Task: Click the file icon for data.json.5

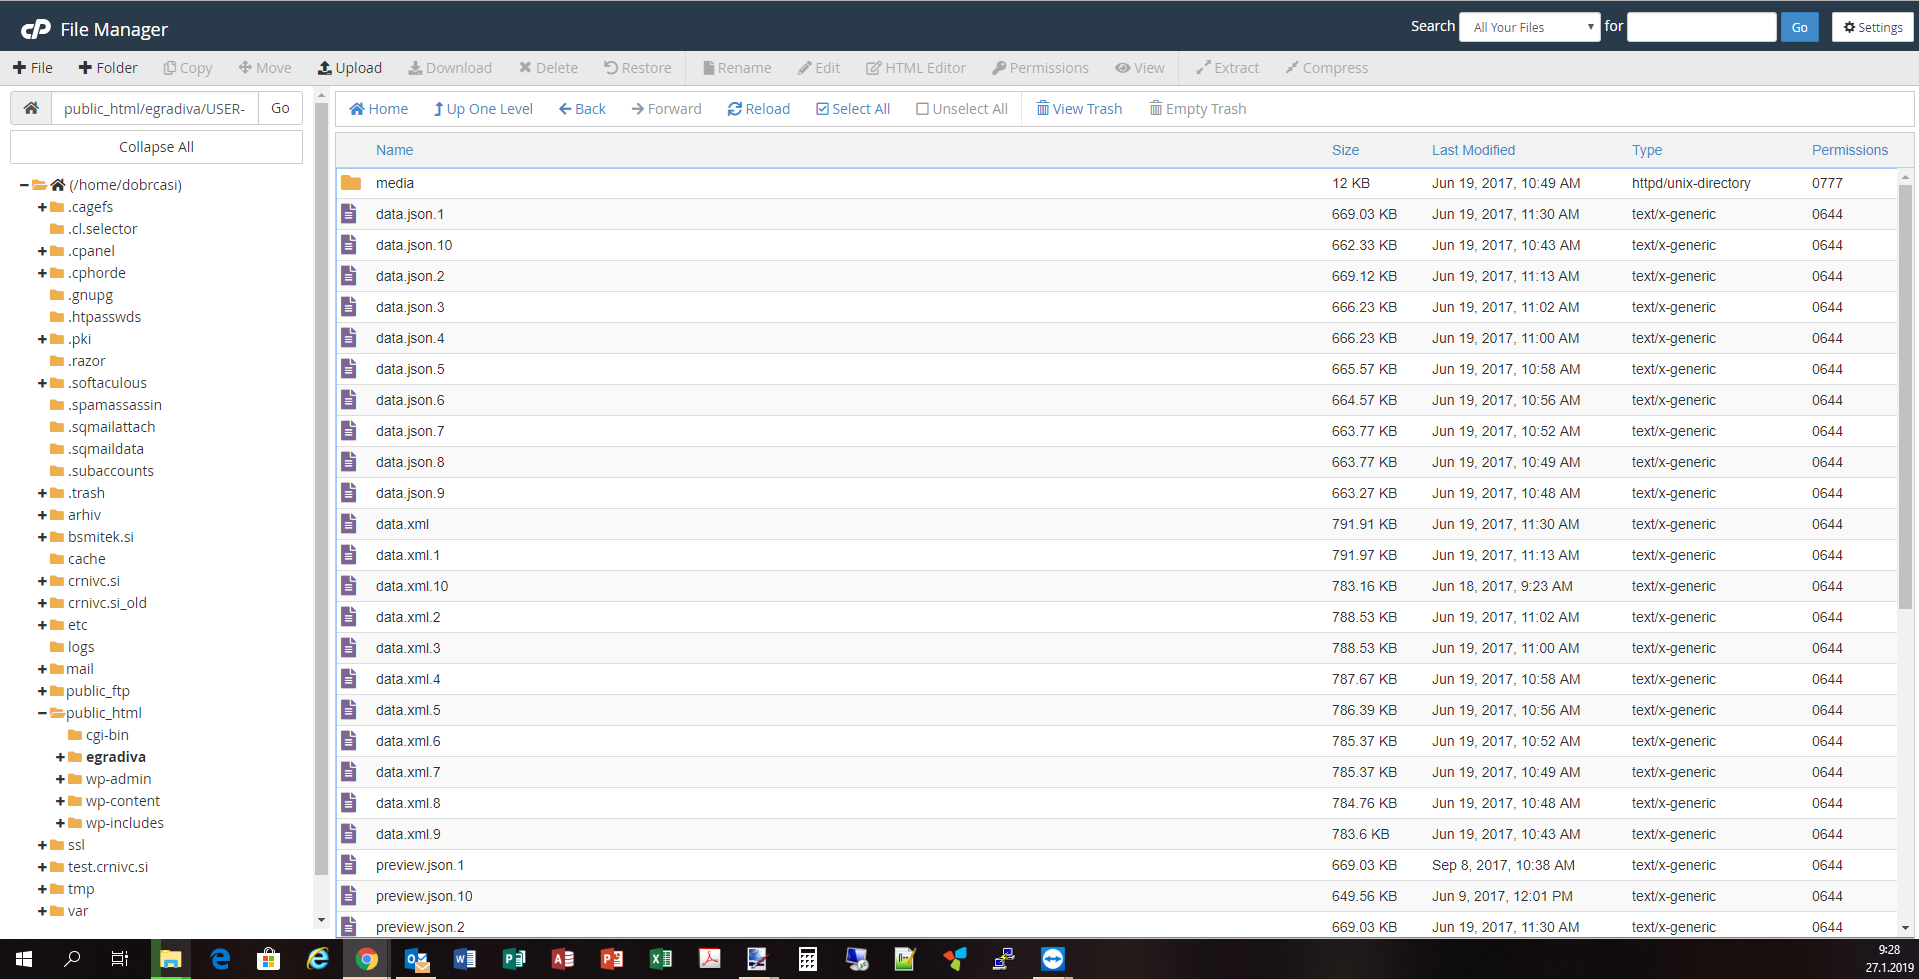Action: point(349,369)
